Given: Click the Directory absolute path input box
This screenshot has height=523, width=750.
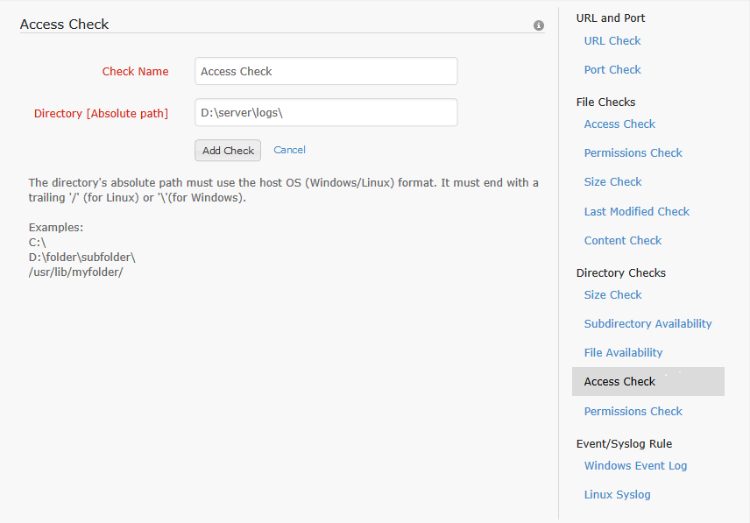Looking at the screenshot, I should point(326,113).
